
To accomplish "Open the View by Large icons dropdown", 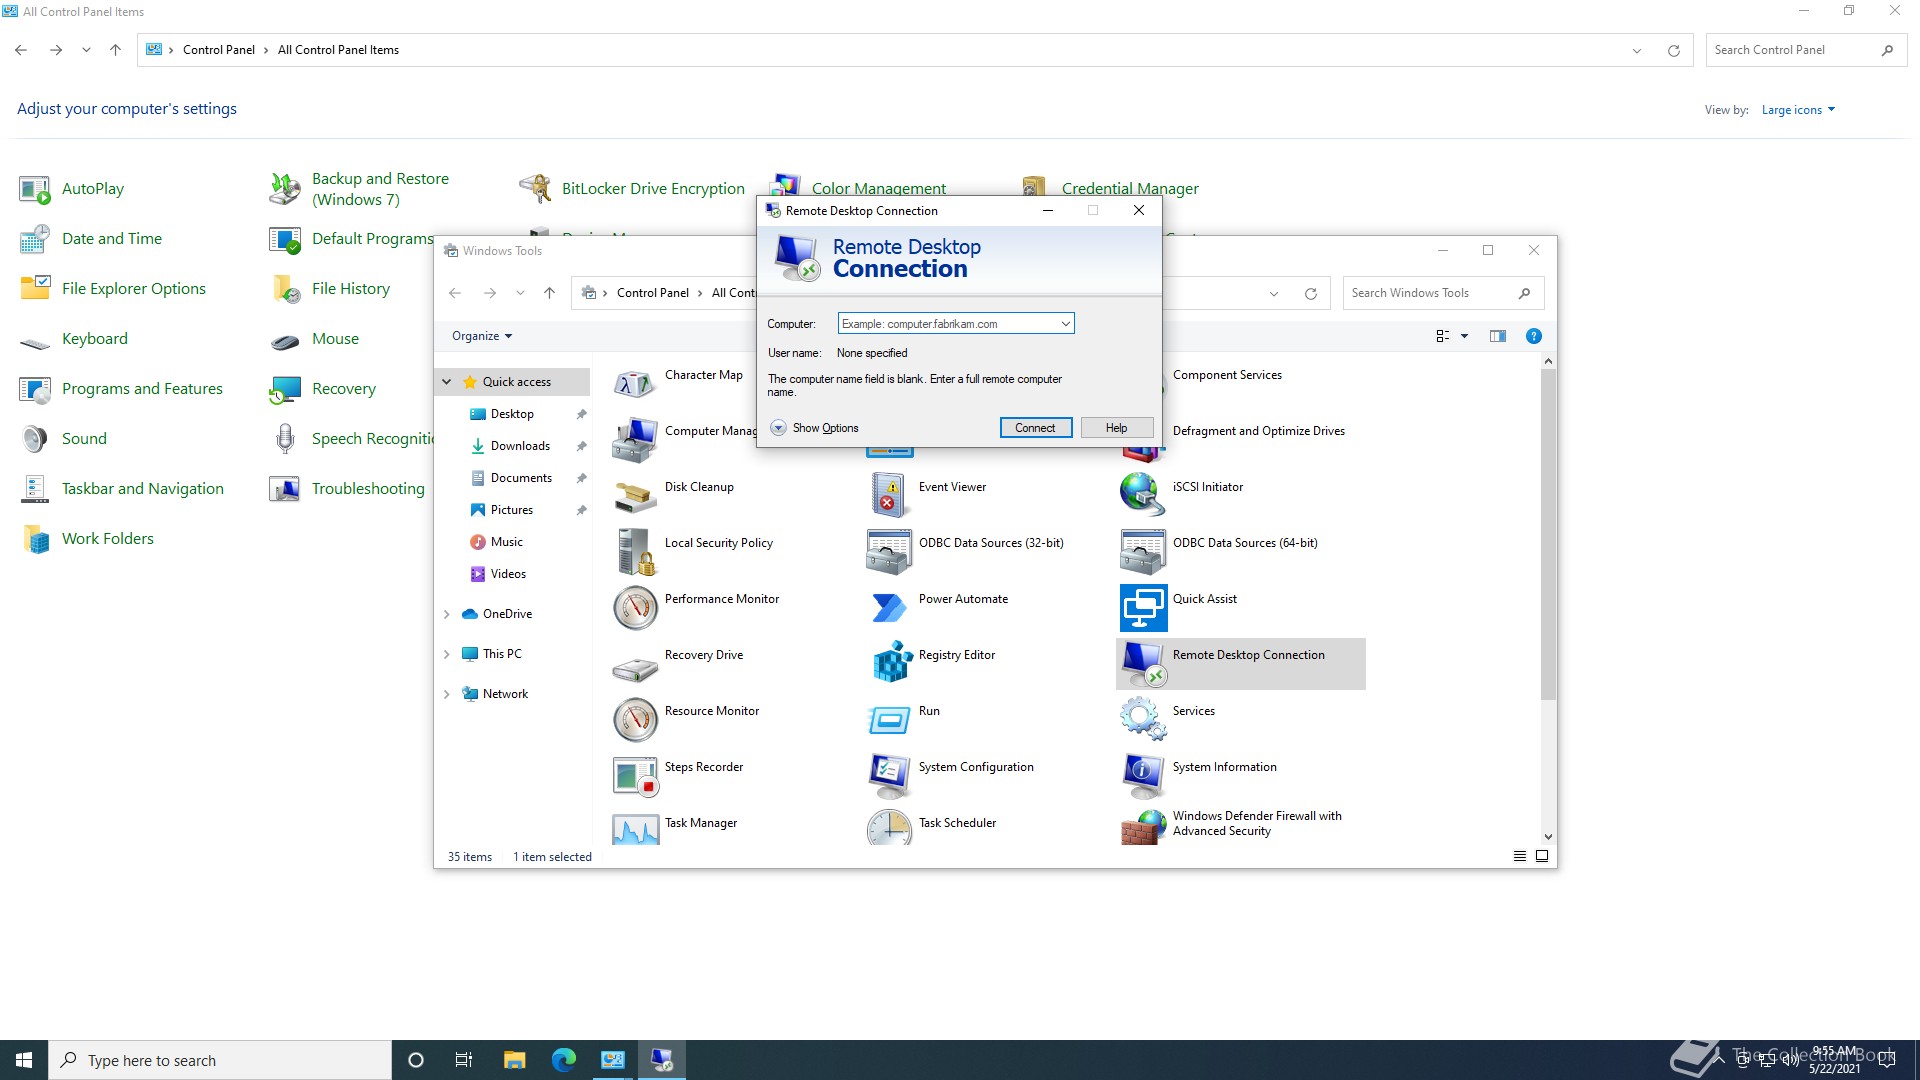I will point(1798,110).
